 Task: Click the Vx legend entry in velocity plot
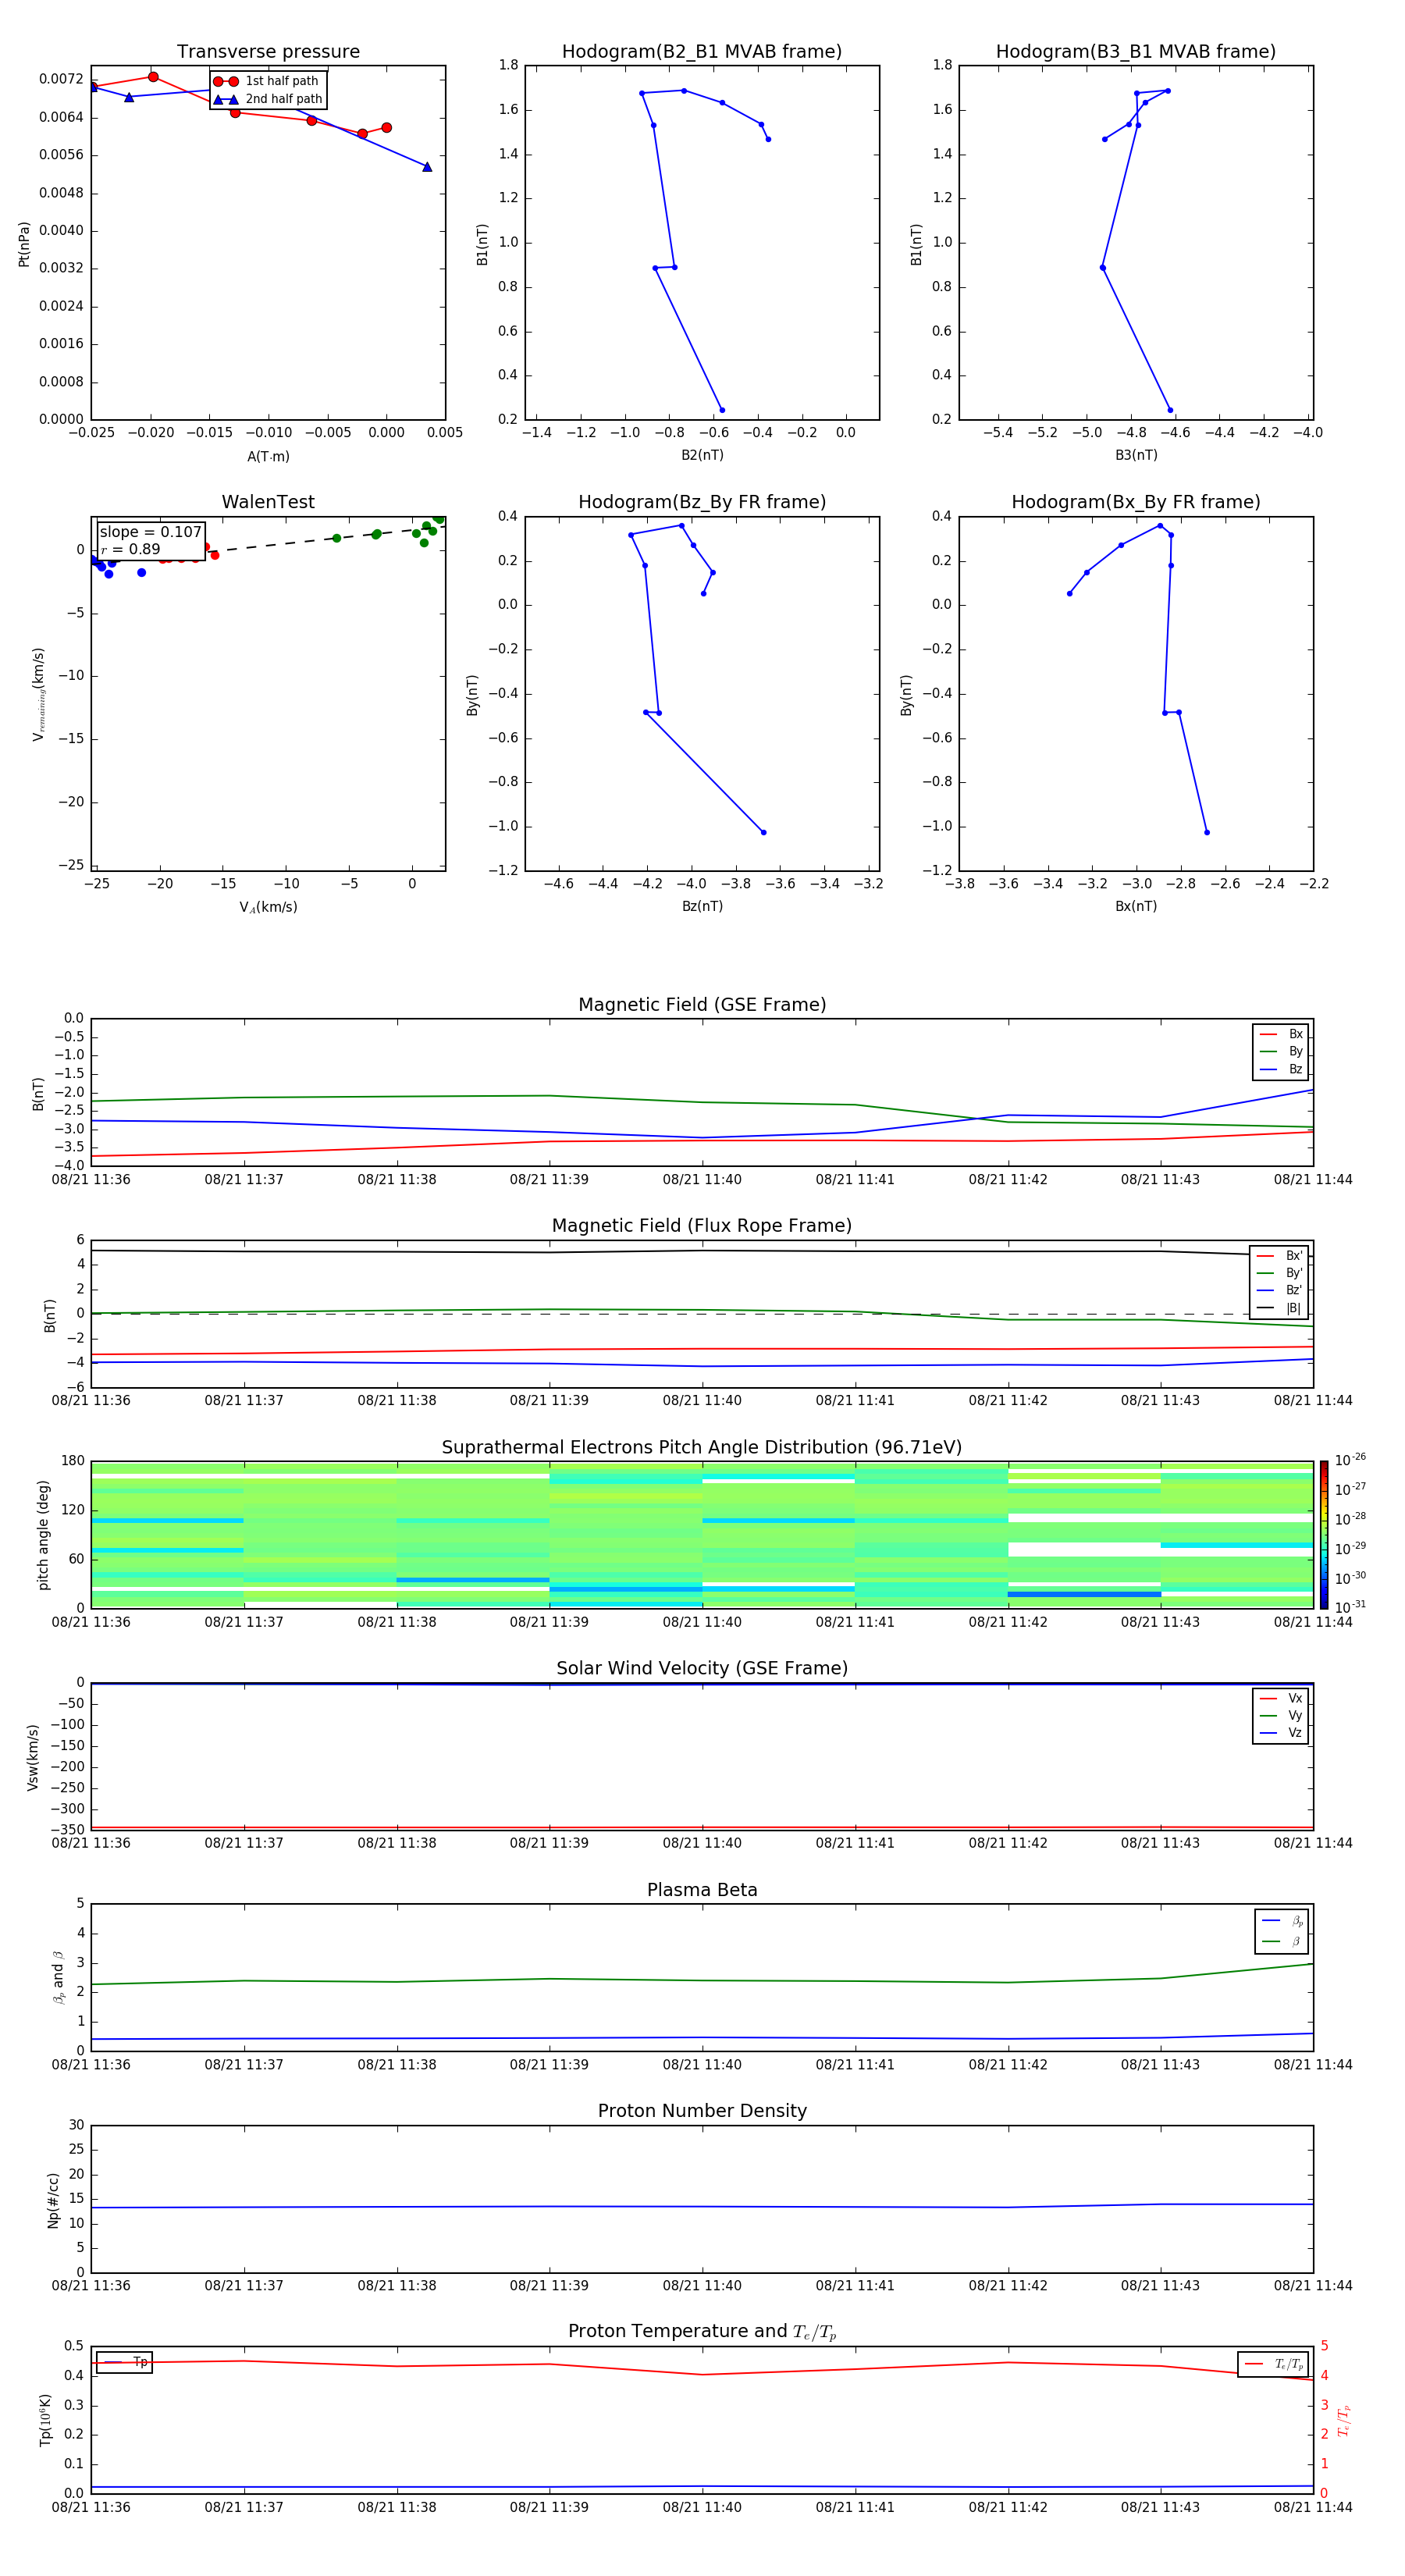click(1281, 1698)
